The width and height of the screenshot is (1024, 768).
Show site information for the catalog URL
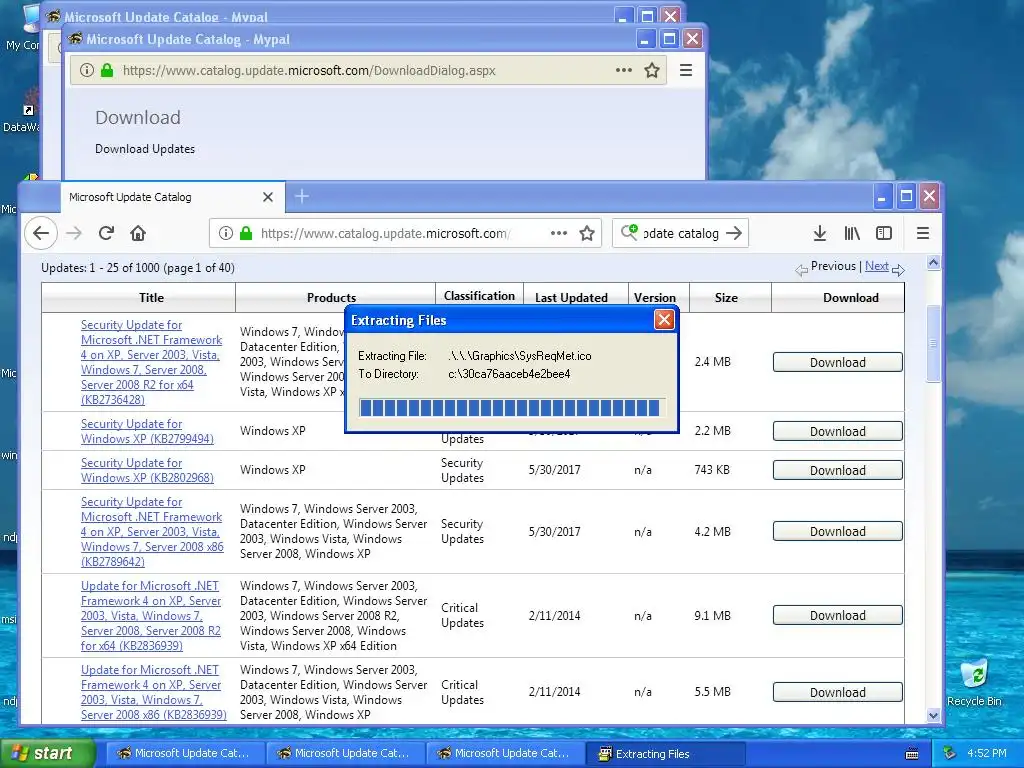(x=225, y=233)
